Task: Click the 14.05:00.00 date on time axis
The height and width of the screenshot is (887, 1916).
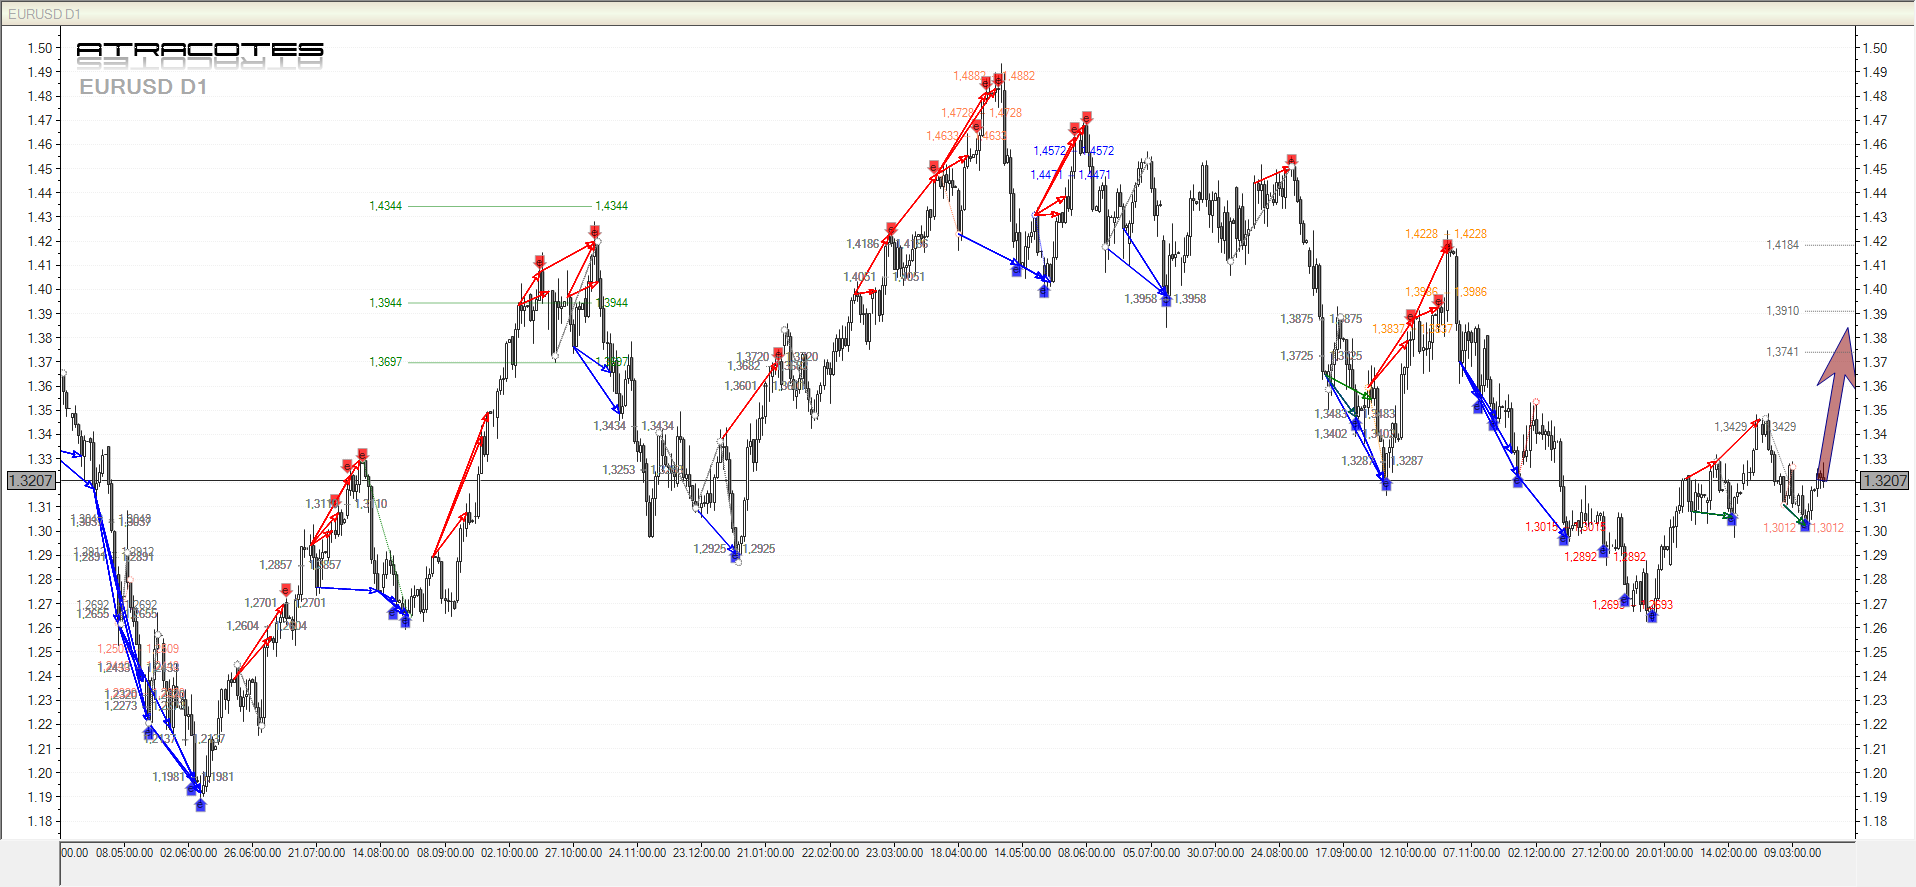Action: (x=1023, y=853)
